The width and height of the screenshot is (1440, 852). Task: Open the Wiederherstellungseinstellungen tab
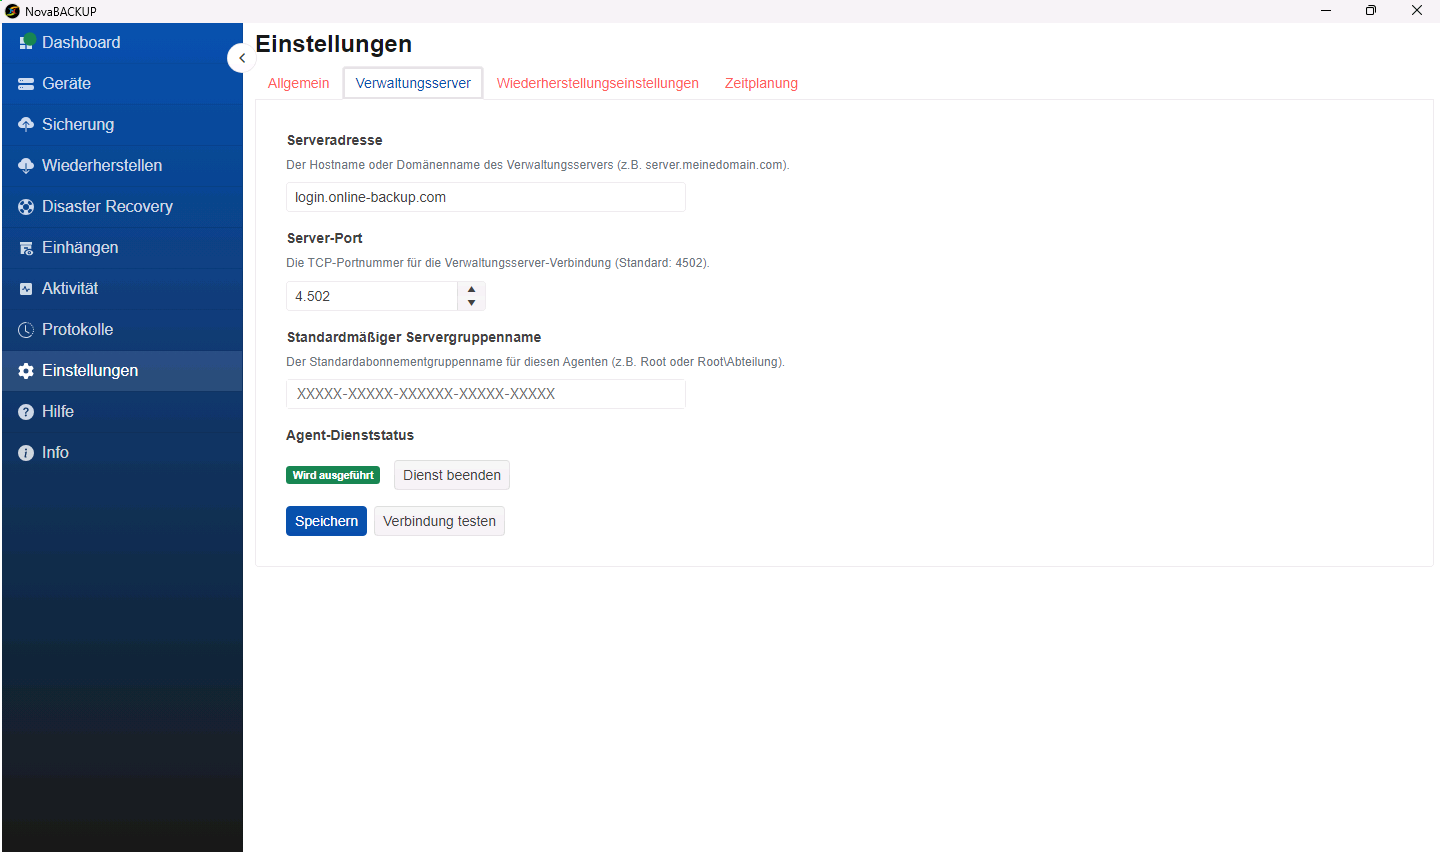pos(598,83)
